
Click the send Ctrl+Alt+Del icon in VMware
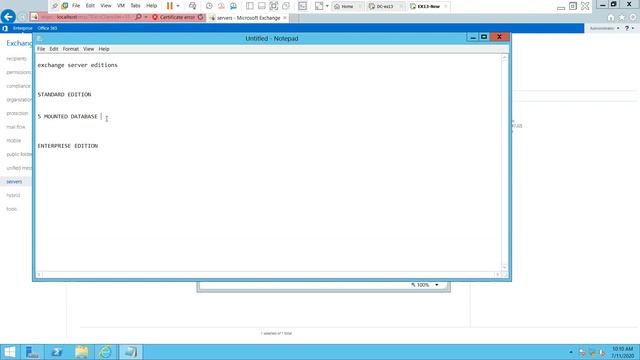point(192,6)
